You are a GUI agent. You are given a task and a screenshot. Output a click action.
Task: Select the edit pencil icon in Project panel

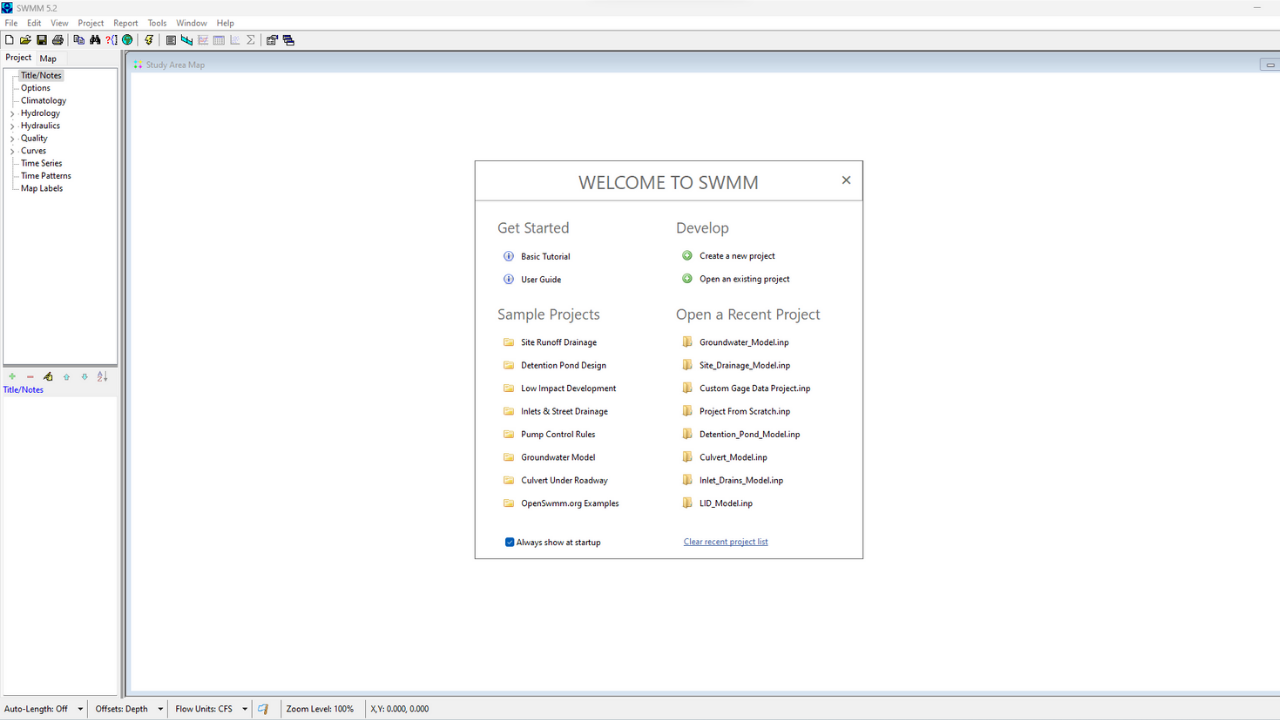pyautogui.click(x=48, y=377)
